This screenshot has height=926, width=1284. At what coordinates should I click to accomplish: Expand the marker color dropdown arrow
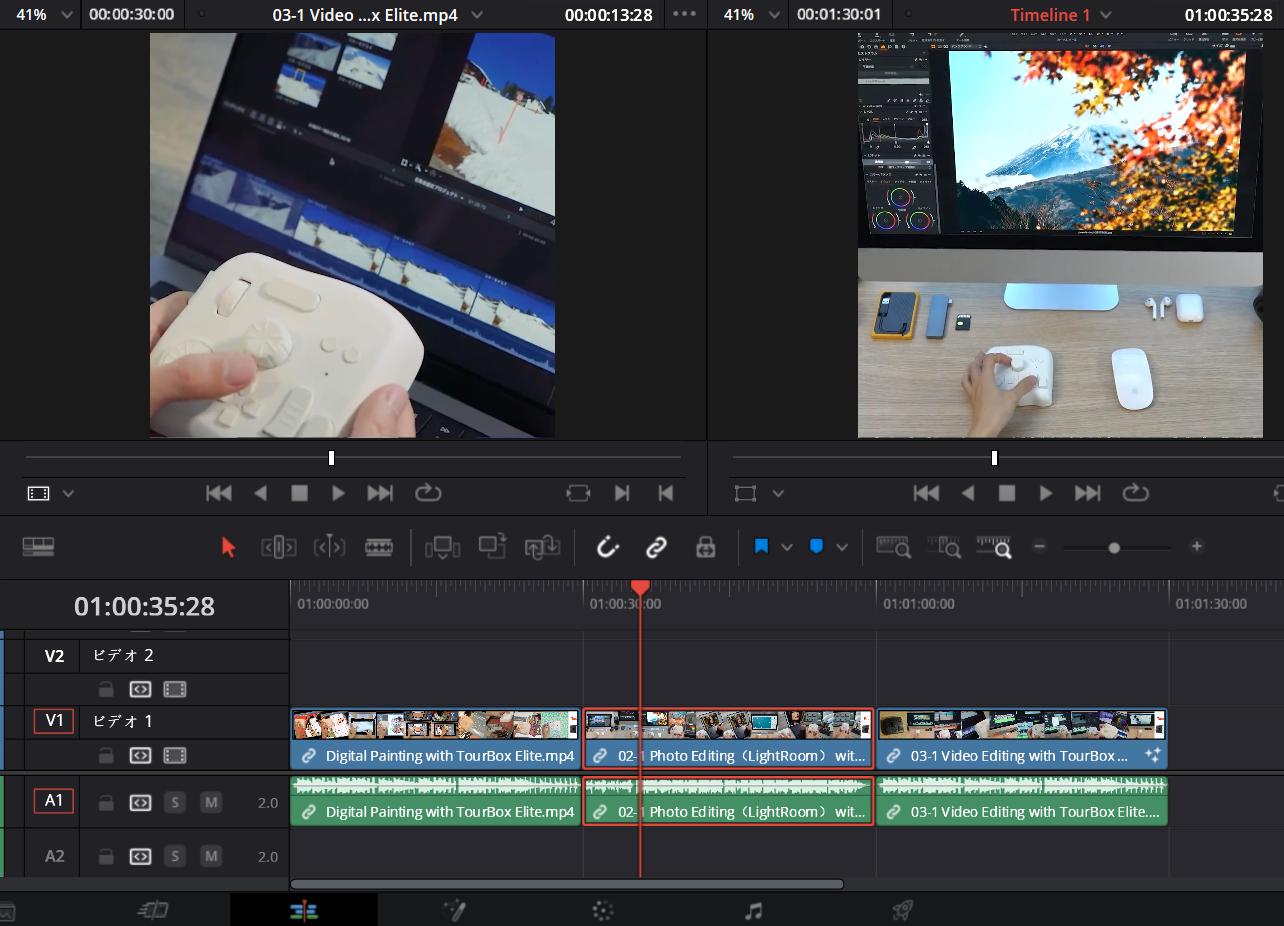842,547
